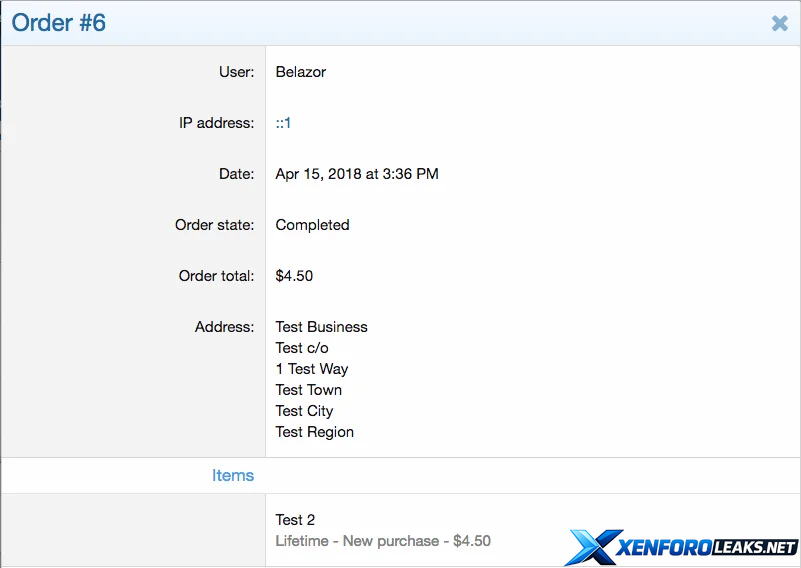Click the Order state field label
Image resolution: width=801 pixels, height=568 pixels.
[x=215, y=225]
